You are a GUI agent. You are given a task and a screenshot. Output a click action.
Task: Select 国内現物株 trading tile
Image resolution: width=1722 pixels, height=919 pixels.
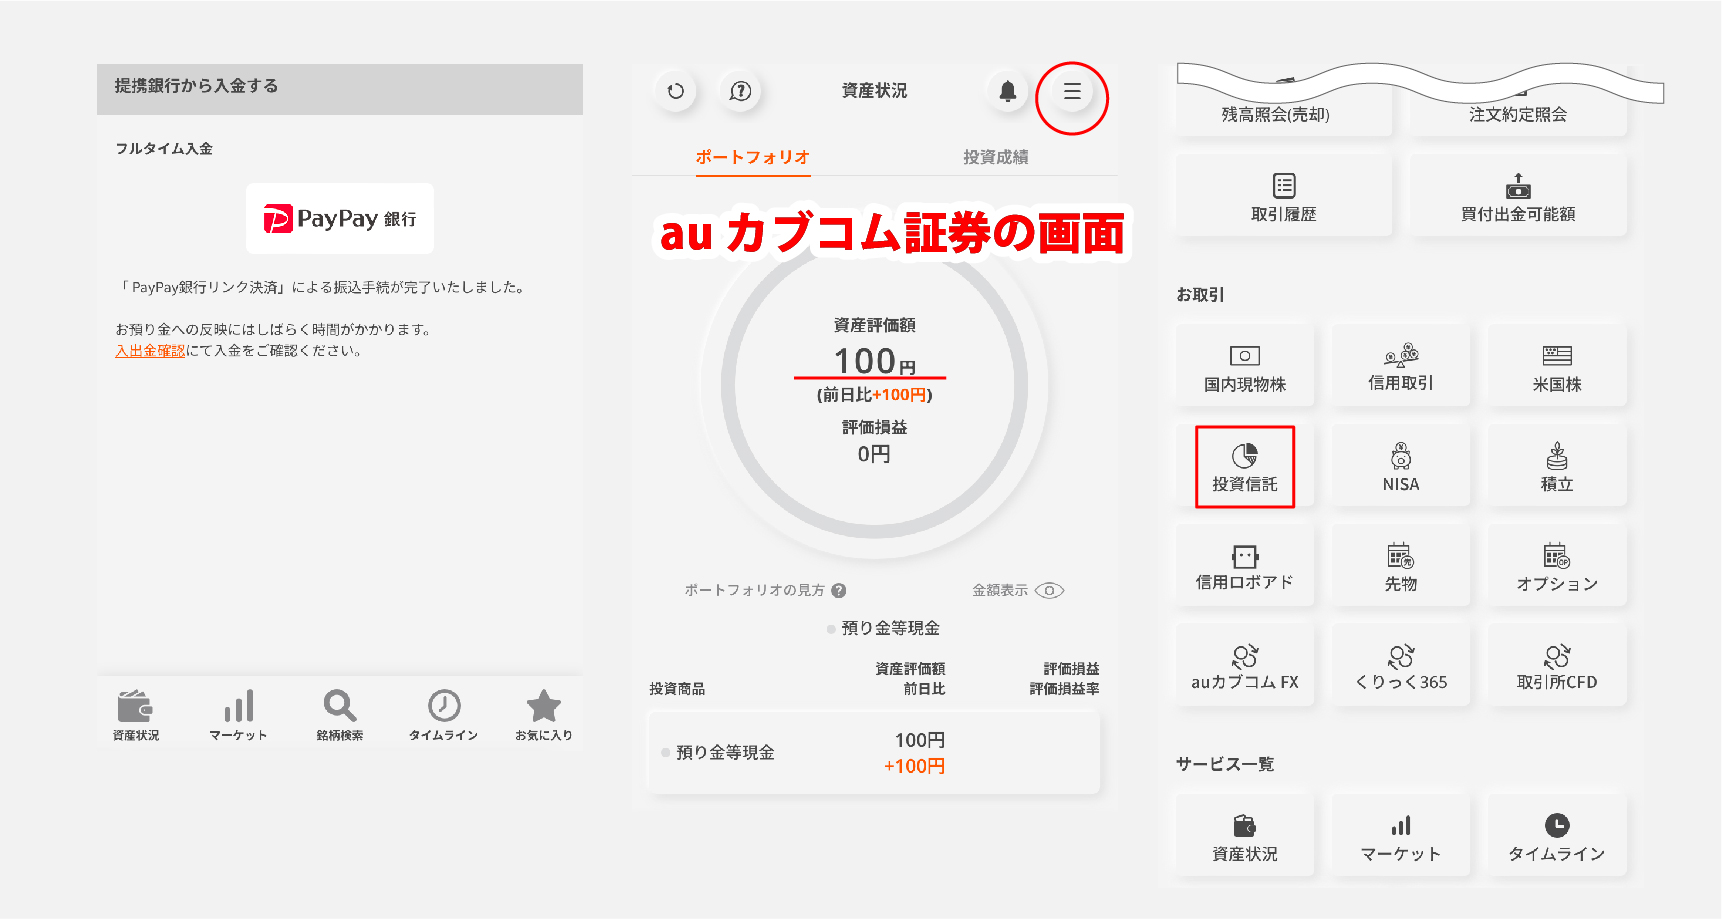pos(1245,366)
